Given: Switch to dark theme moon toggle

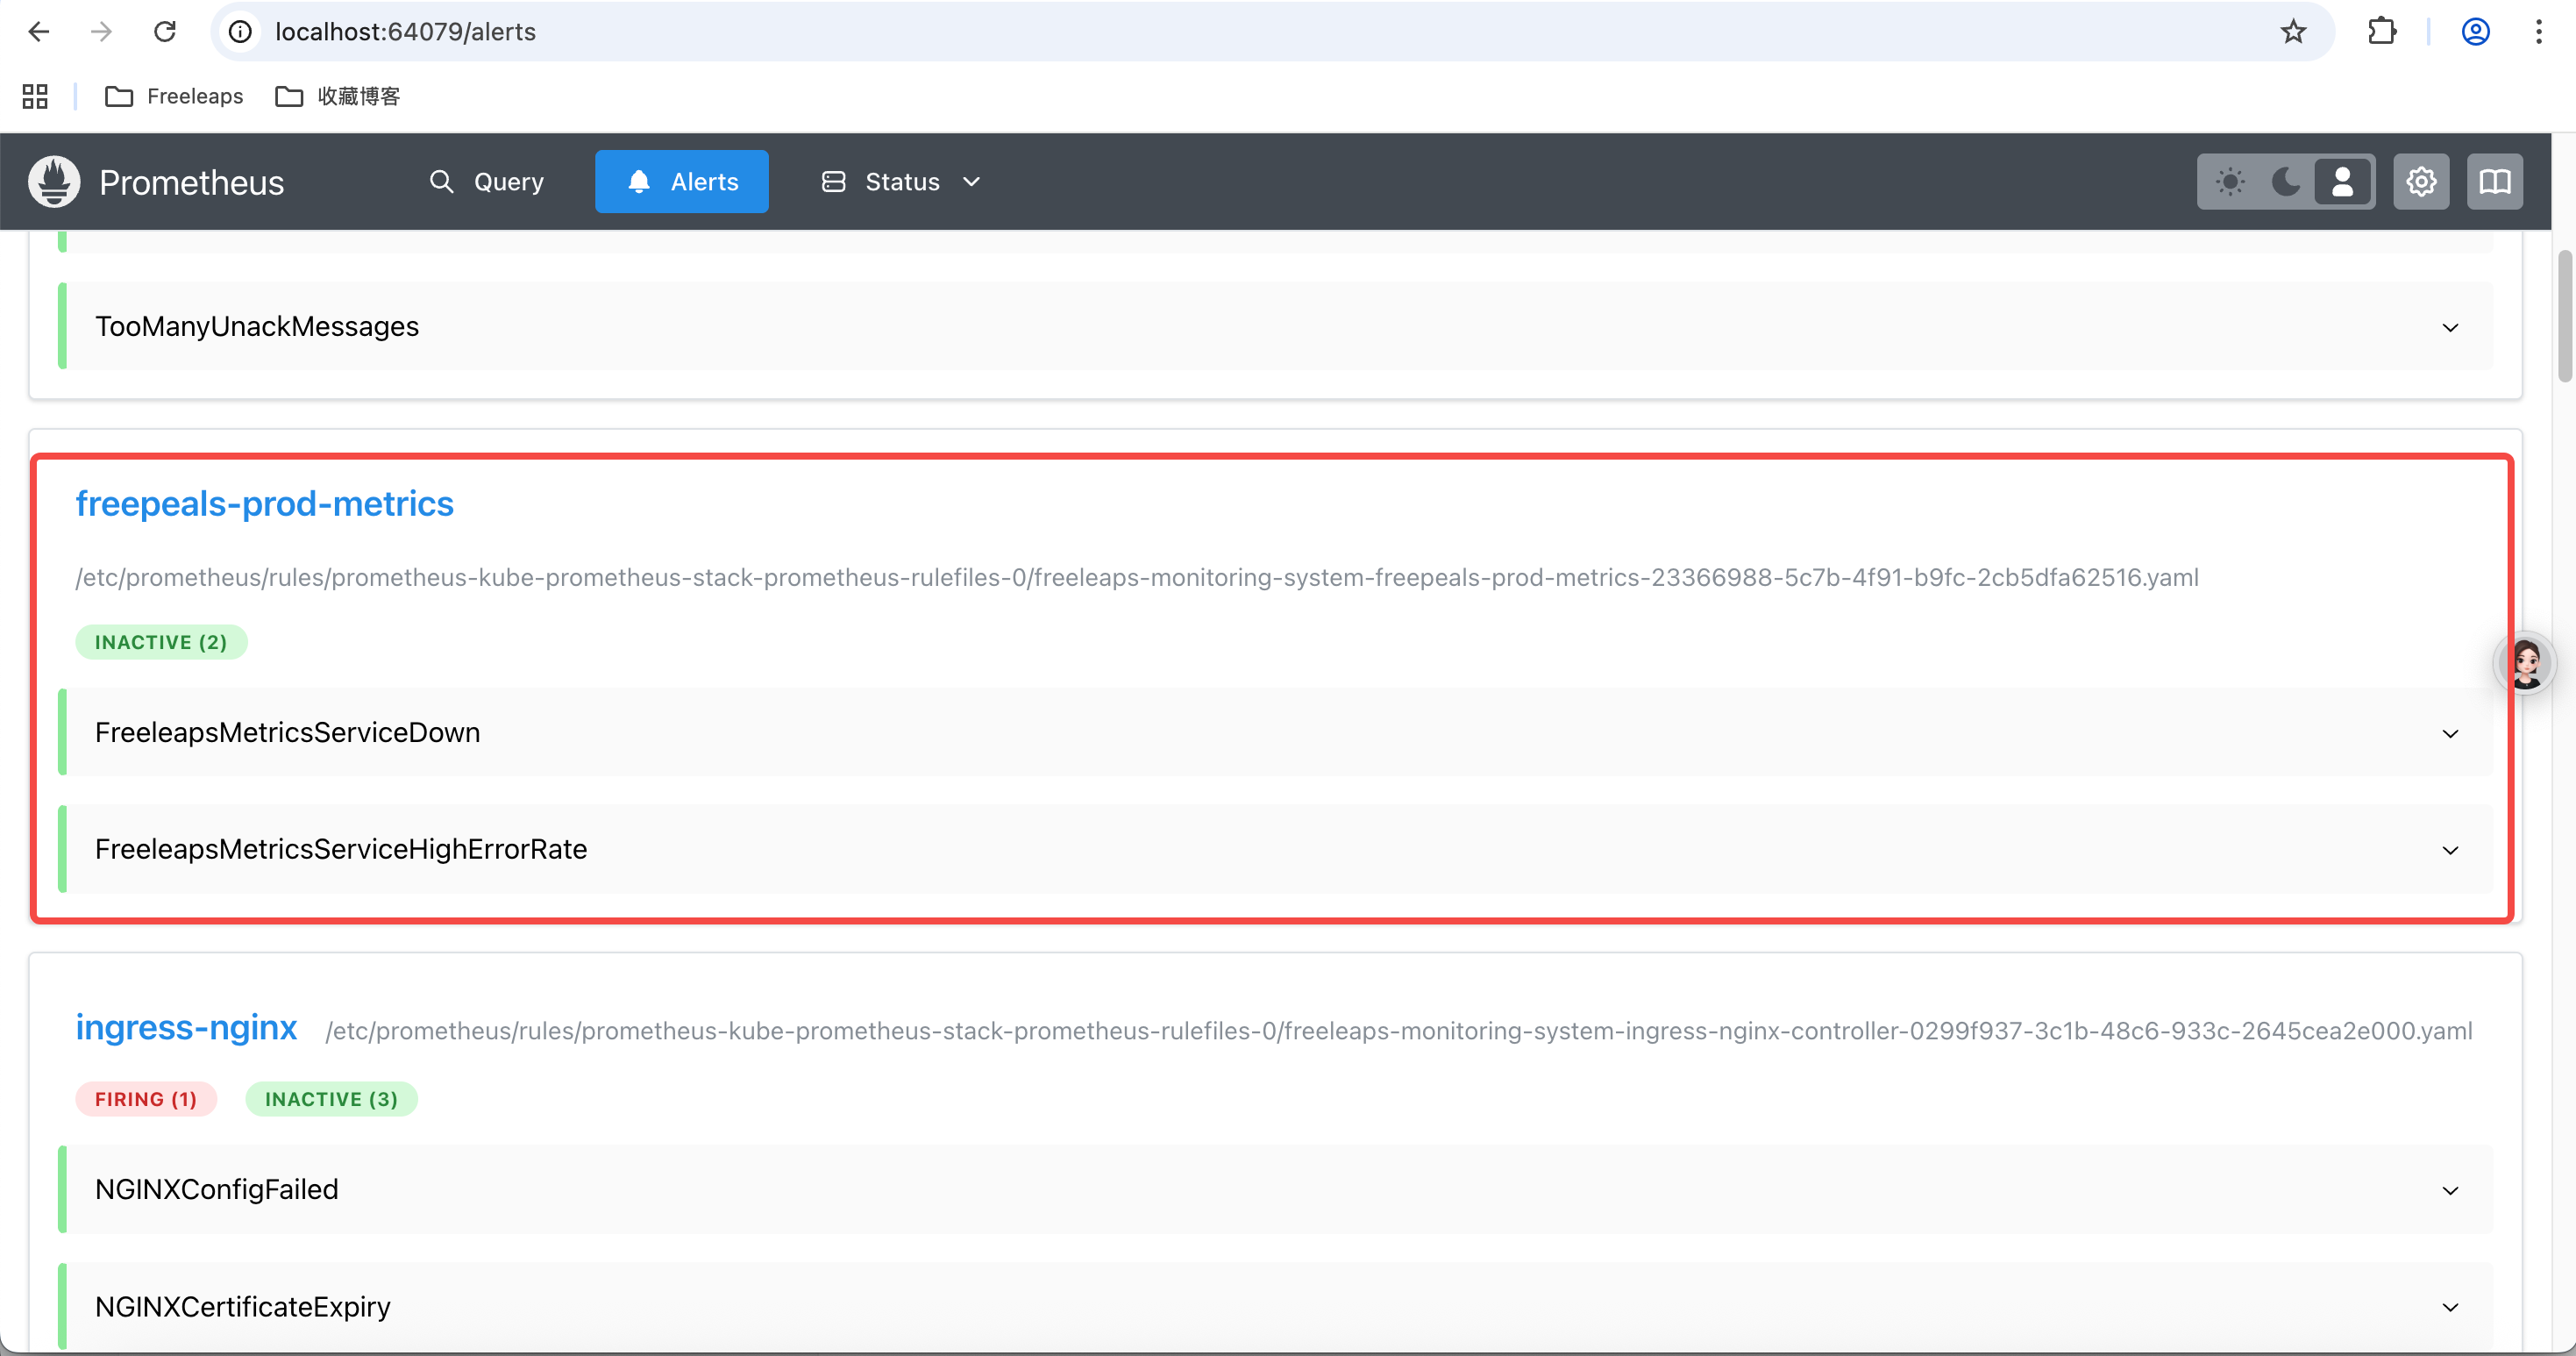Looking at the screenshot, I should click(2286, 182).
